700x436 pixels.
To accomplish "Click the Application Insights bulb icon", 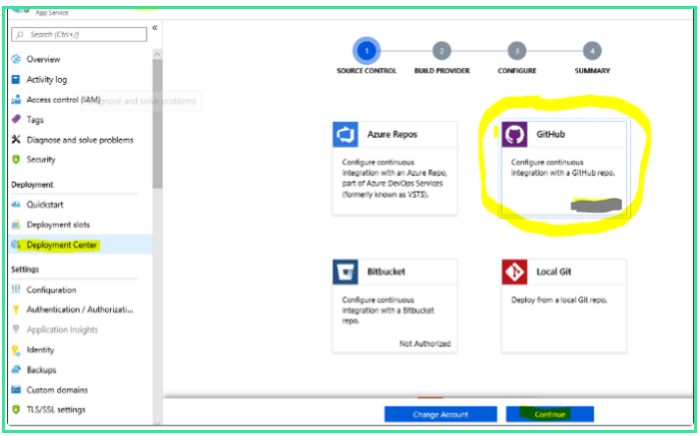I will point(16,329).
